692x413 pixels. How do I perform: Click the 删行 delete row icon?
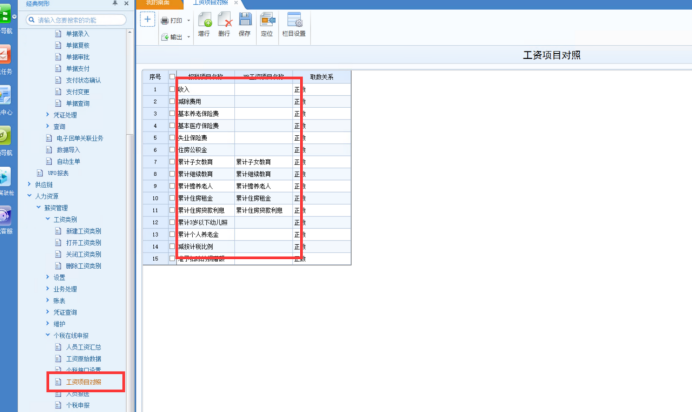224,20
